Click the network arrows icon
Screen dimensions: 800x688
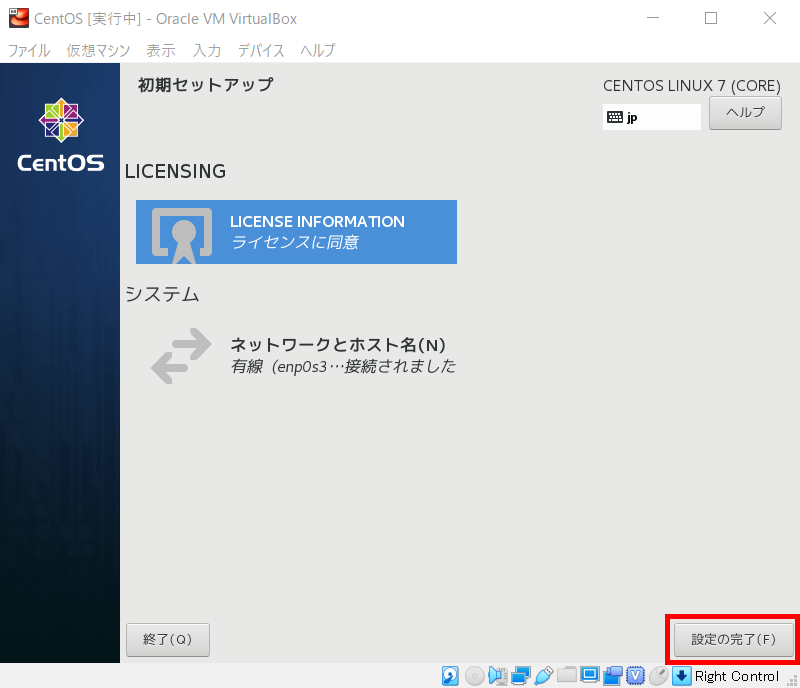click(181, 356)
